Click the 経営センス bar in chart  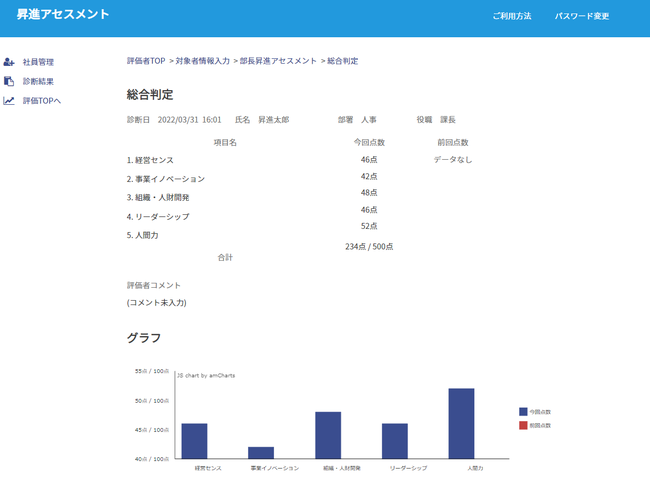(x=194, y=441)
